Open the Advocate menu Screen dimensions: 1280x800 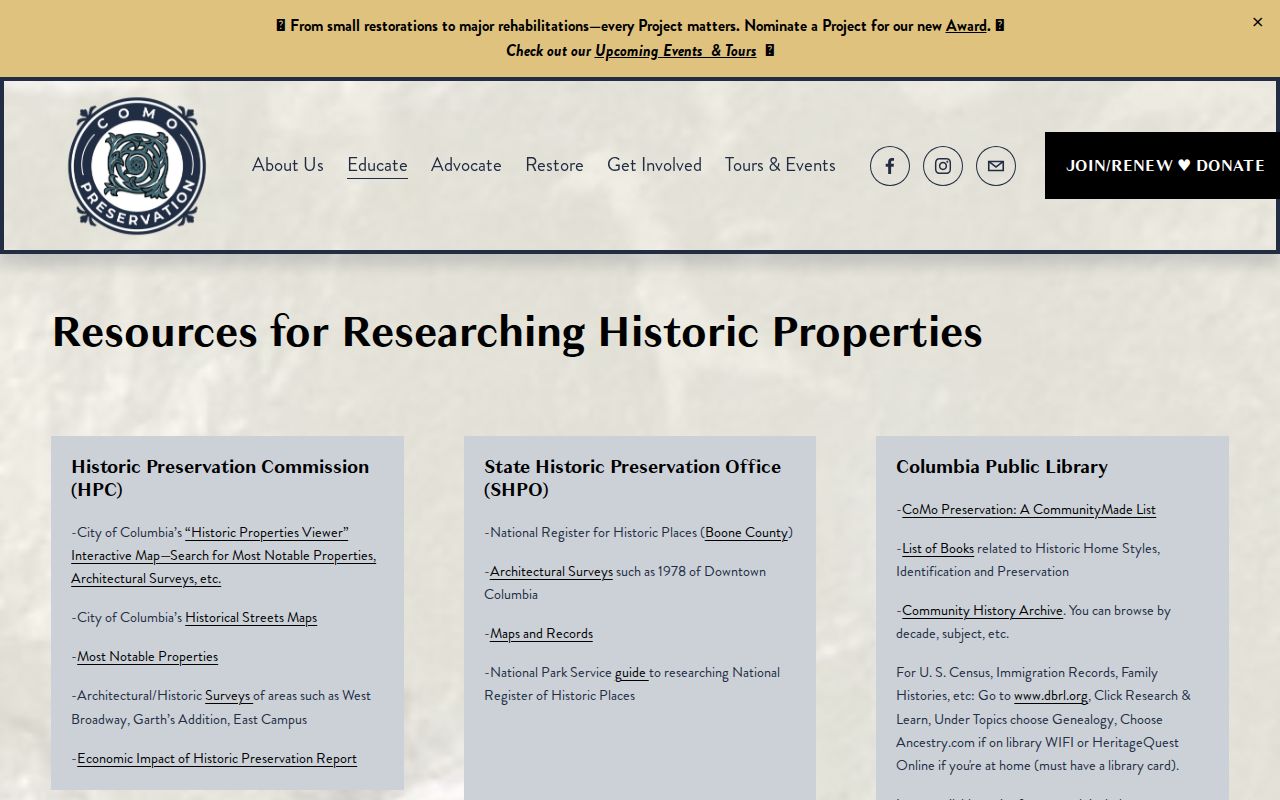466,165
